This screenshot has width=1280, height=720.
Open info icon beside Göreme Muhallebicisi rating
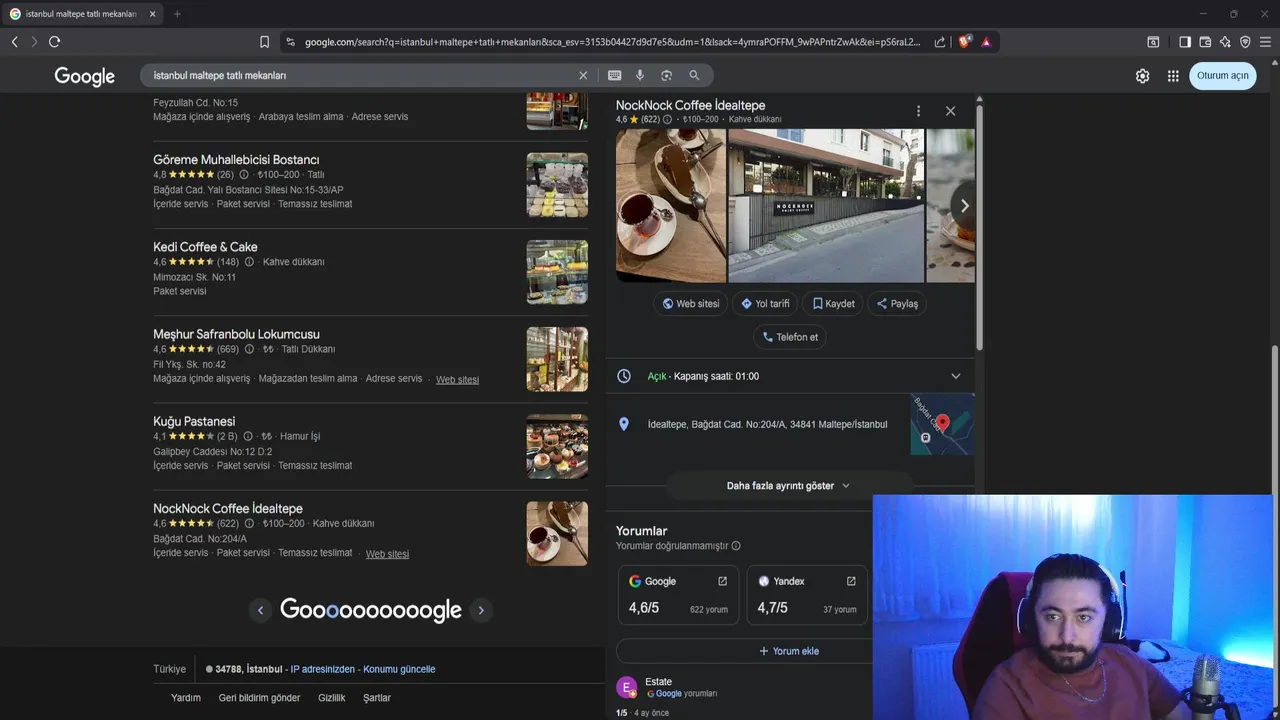(x=244, y=175)
